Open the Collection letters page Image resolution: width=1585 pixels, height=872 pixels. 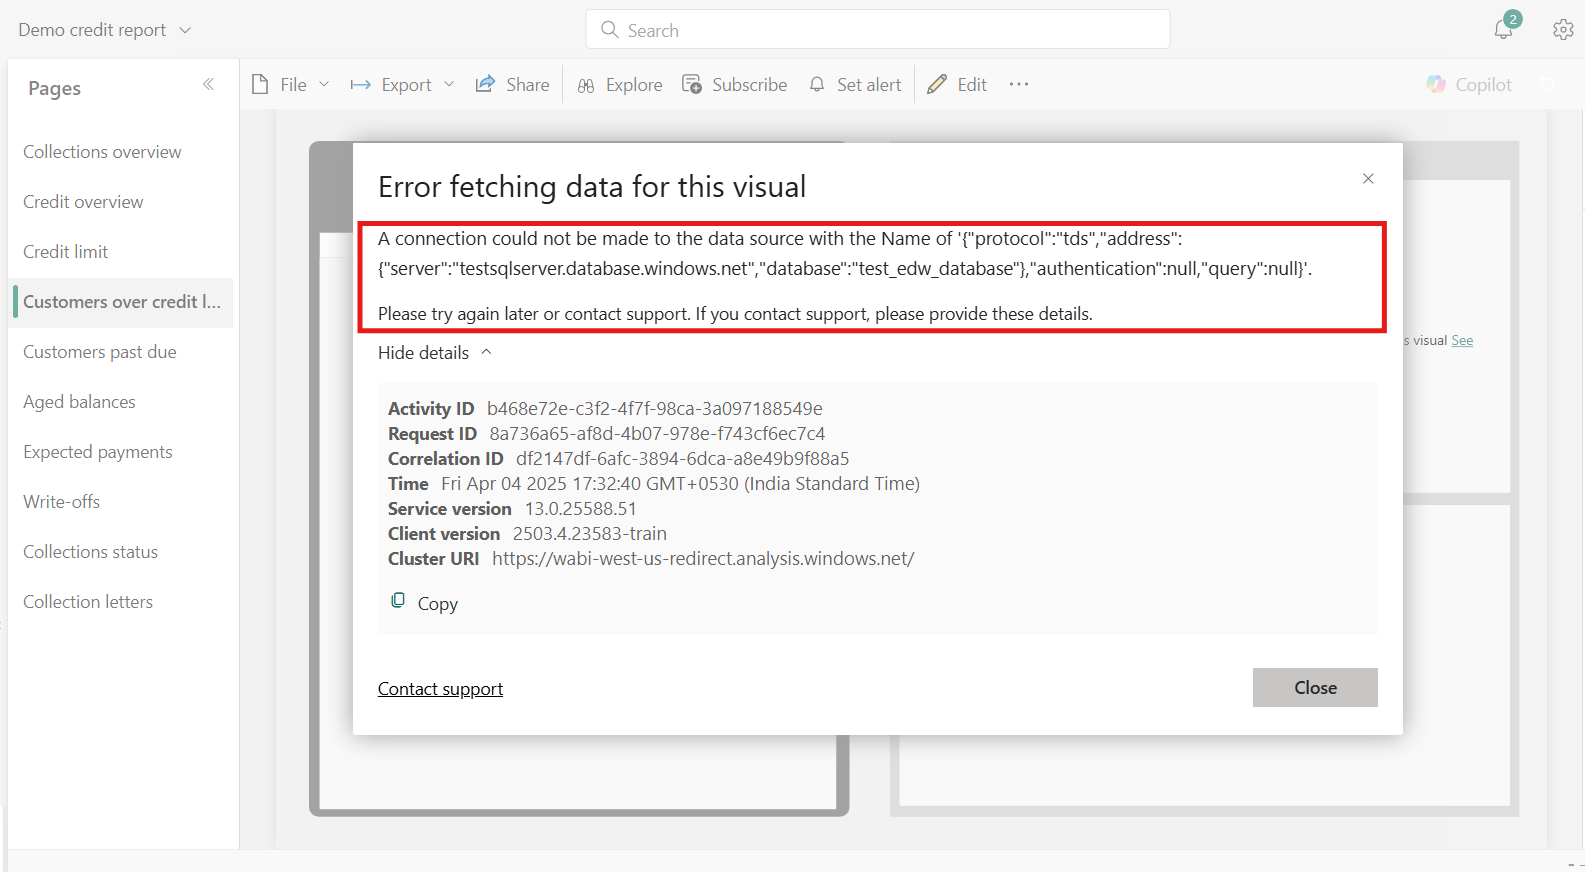point(88,602)
